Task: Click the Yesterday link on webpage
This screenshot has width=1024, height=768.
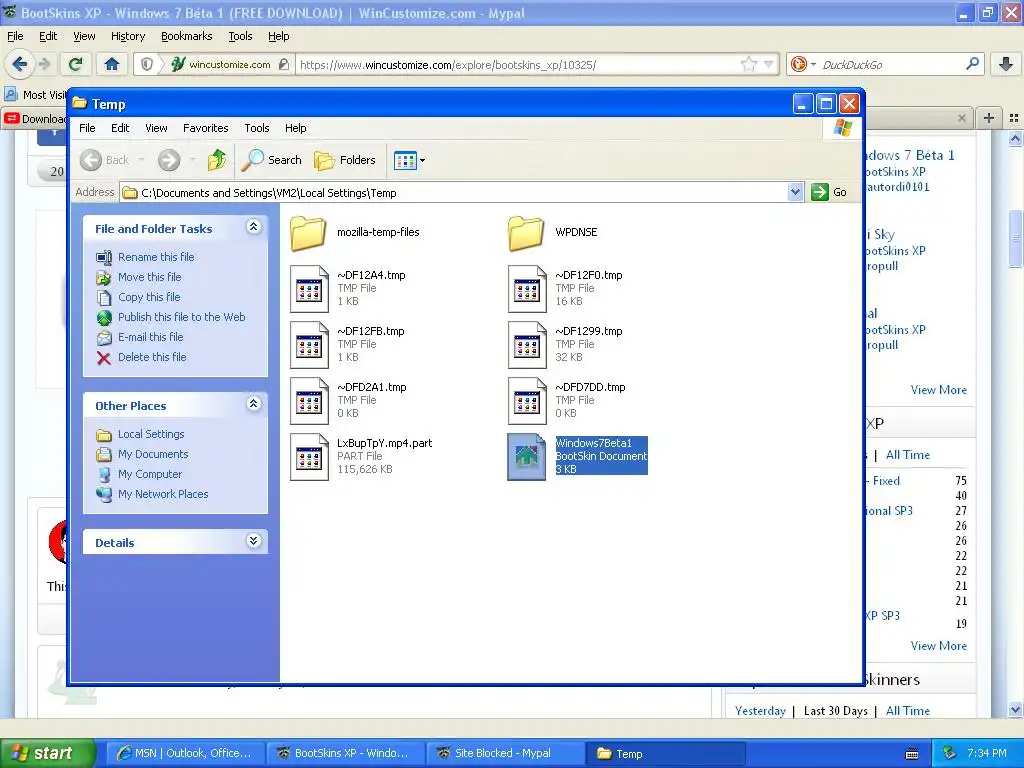Action: click(x=760, y=711)
